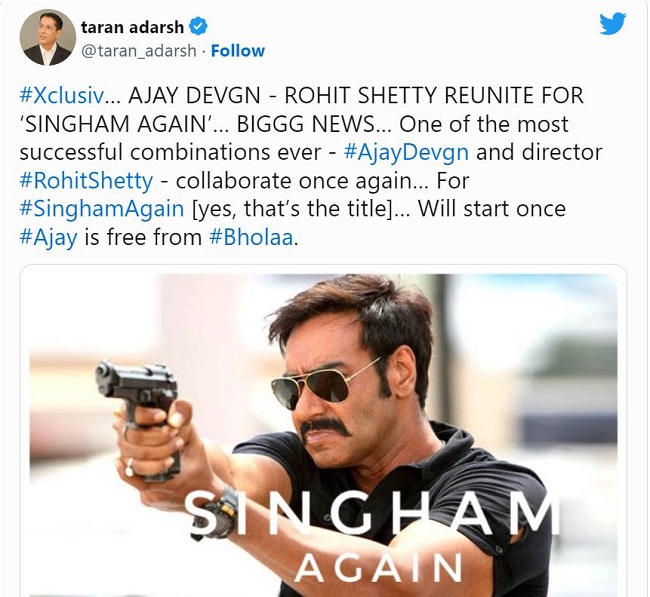650x597 pixels.
Task: Open the attached Singham Again poster image
Action: point(323,435)
